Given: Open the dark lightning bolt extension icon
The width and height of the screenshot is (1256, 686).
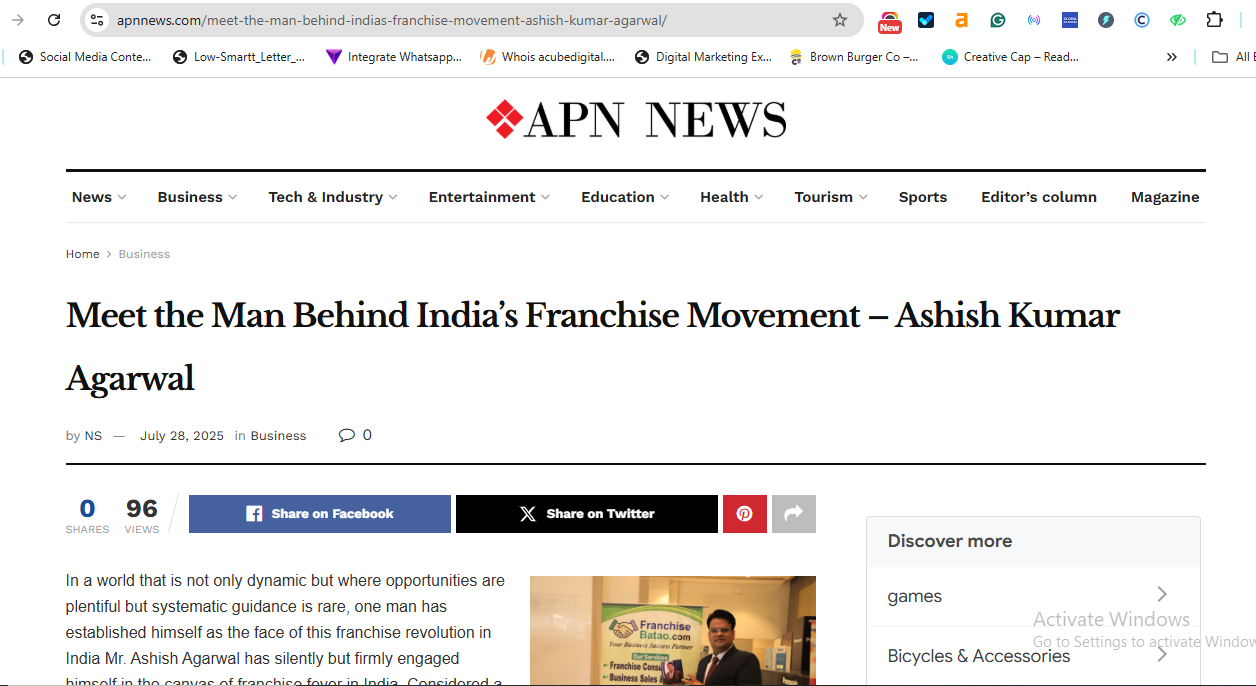Looking at the screenshot, I should [1105, 20].
